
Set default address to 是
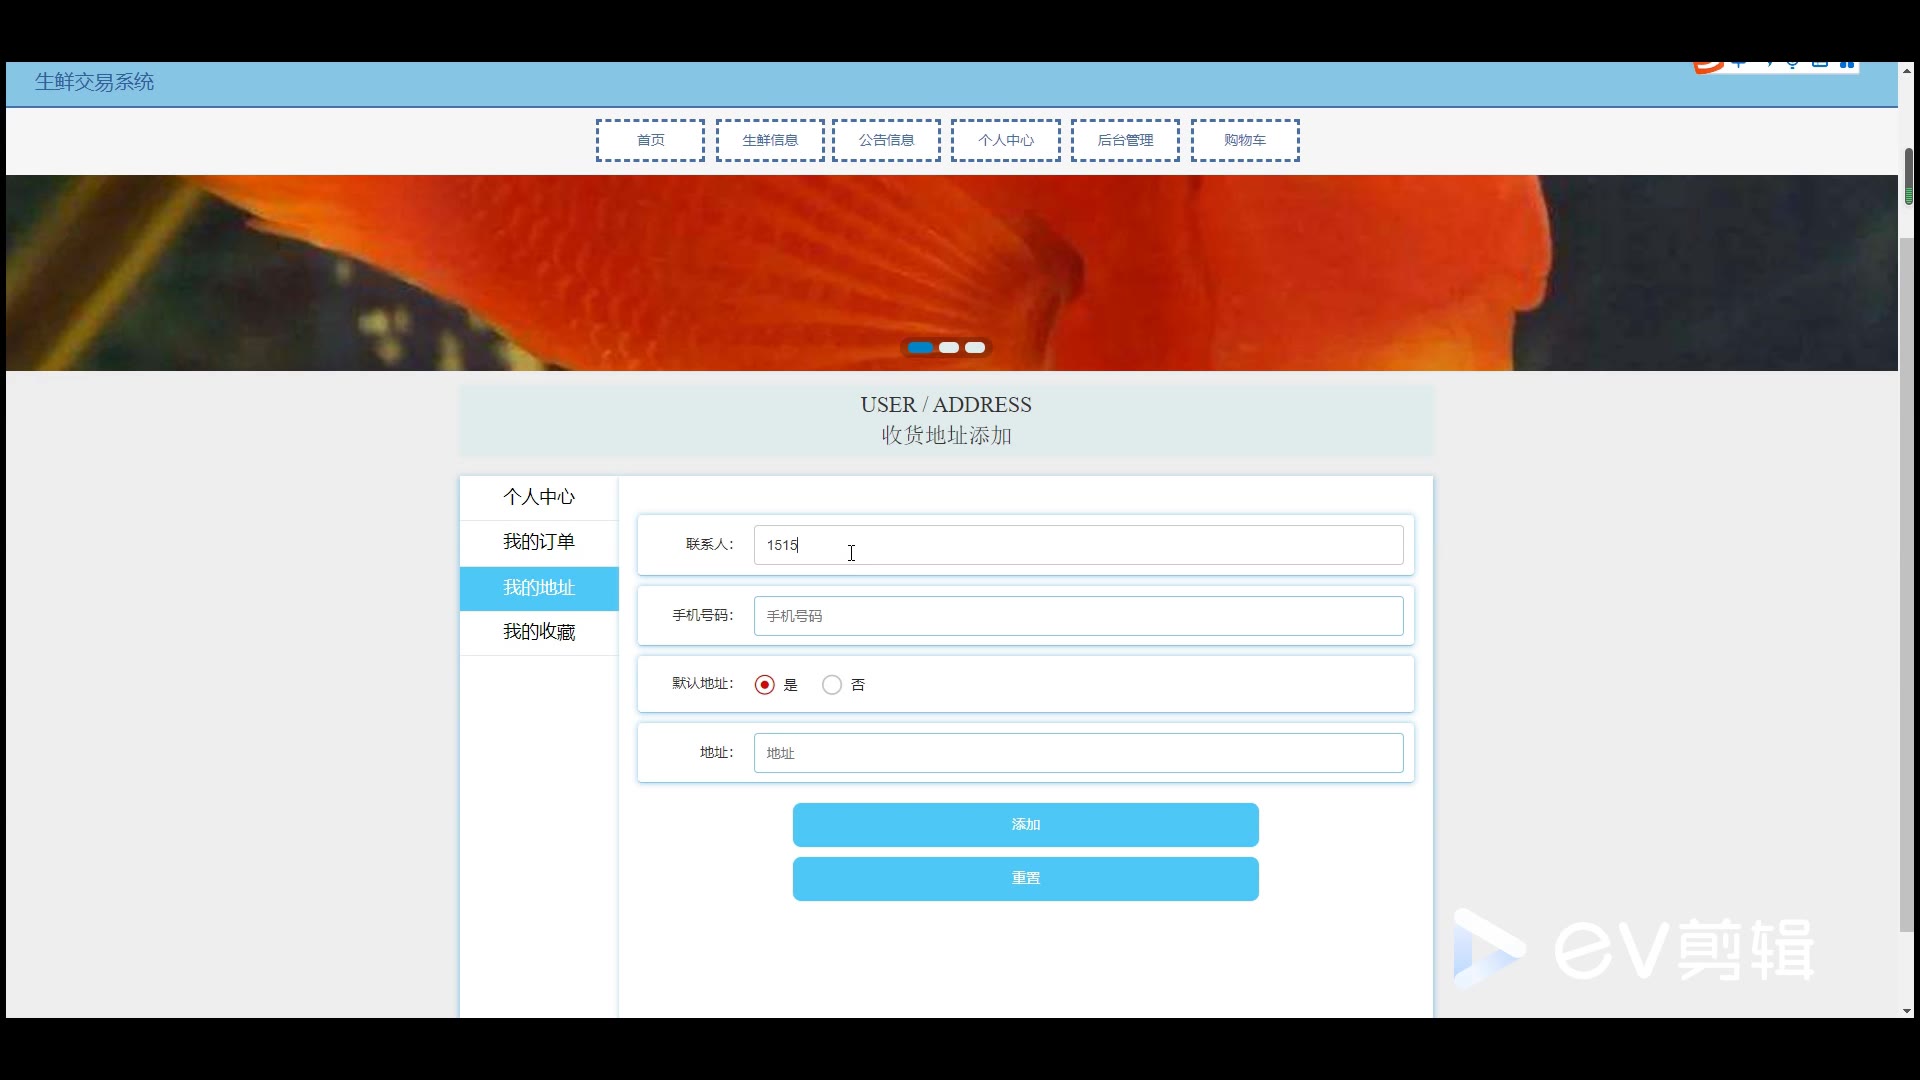pos(765,685)
